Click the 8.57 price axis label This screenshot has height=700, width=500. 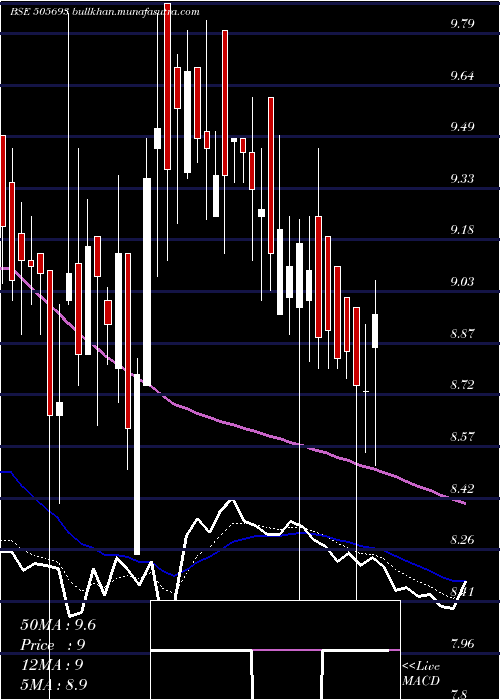pos(462,437)
